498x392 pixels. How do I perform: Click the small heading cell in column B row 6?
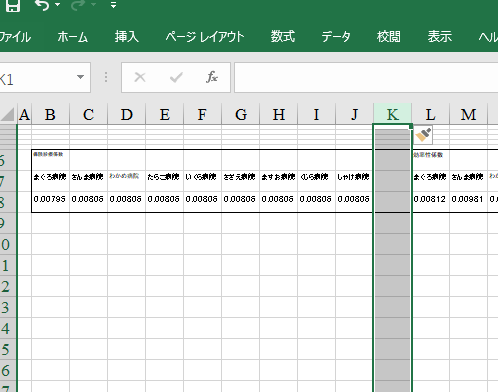pyautogui.click(x=50, y=160)
